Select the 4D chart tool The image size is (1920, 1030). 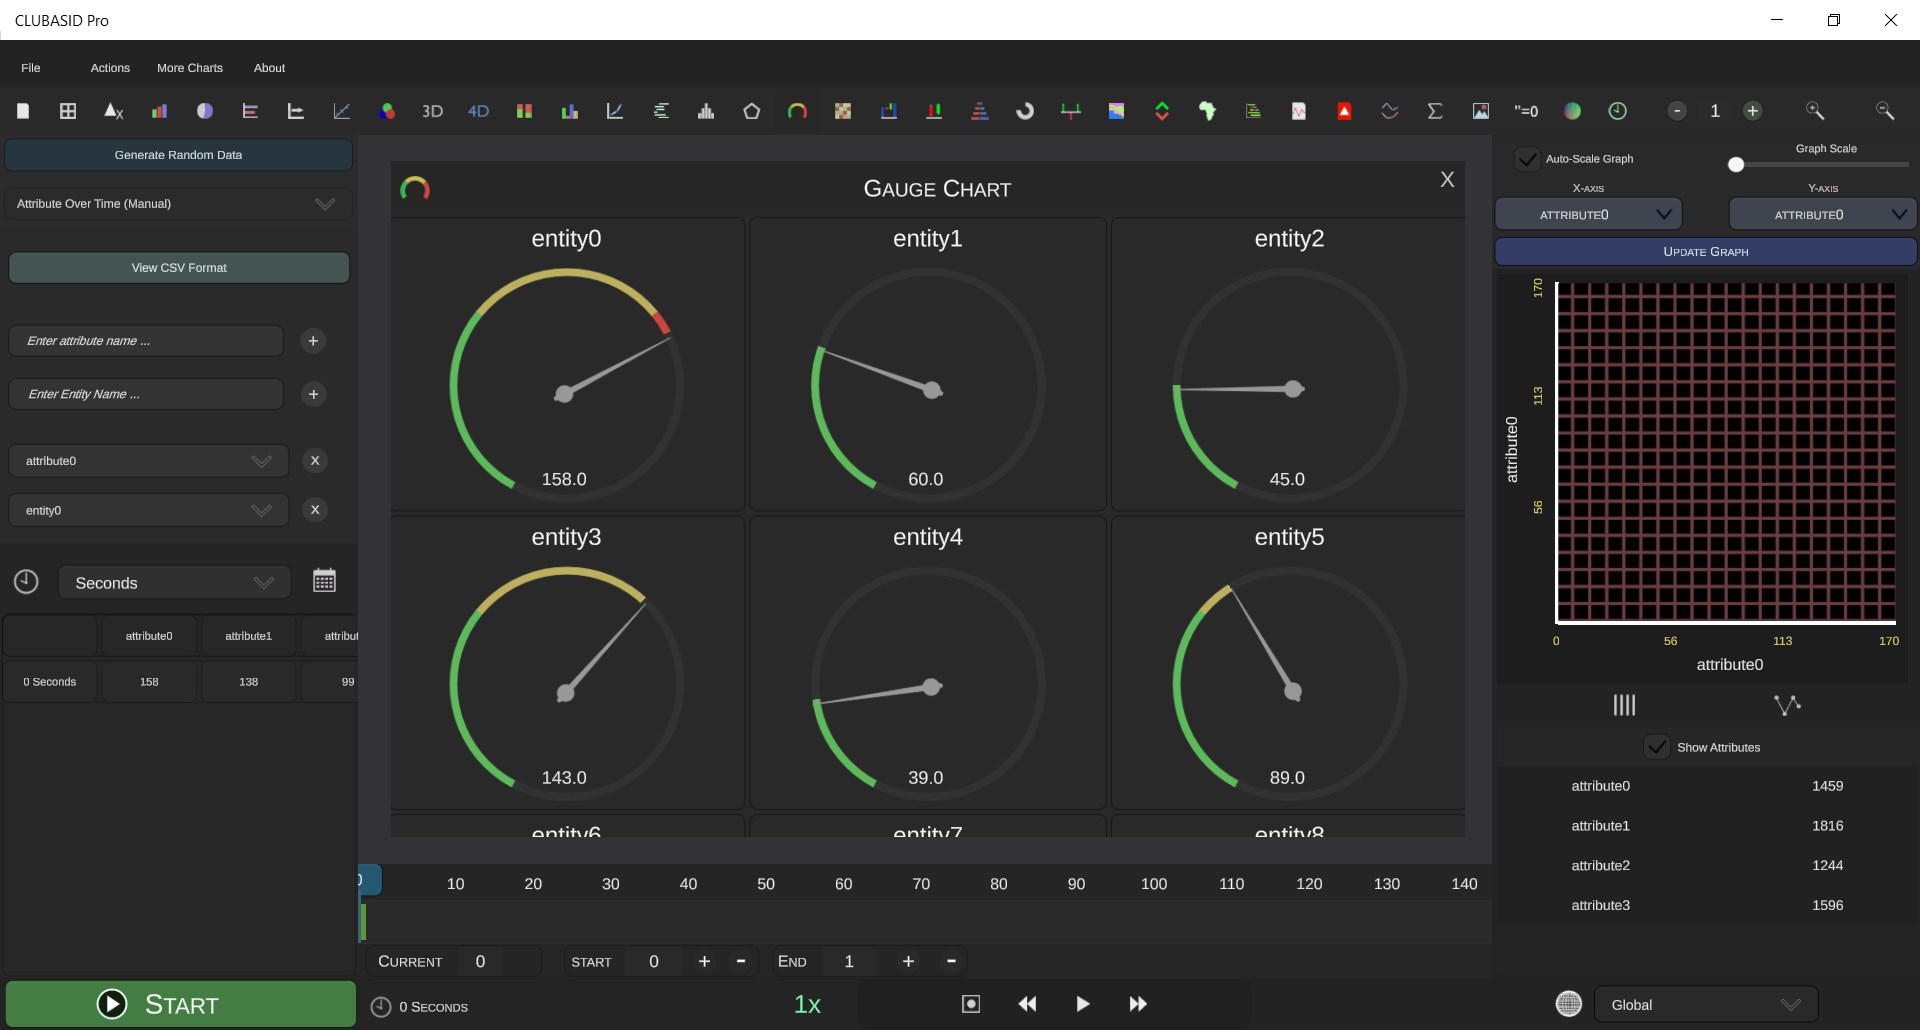pyautogui.click(x=478, y=111)
